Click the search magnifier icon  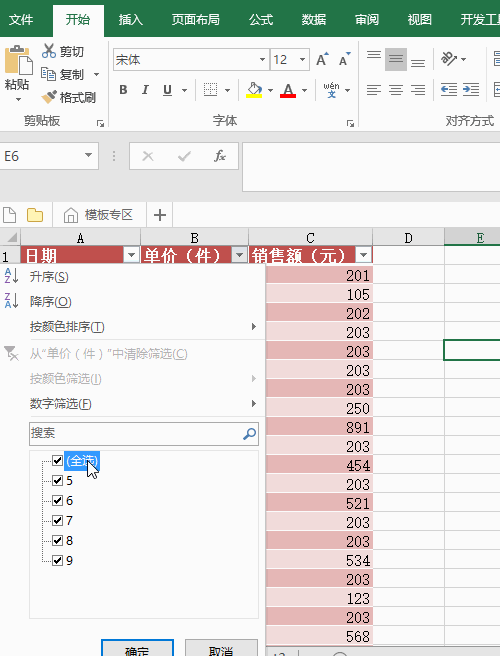[x=249, y=434]
